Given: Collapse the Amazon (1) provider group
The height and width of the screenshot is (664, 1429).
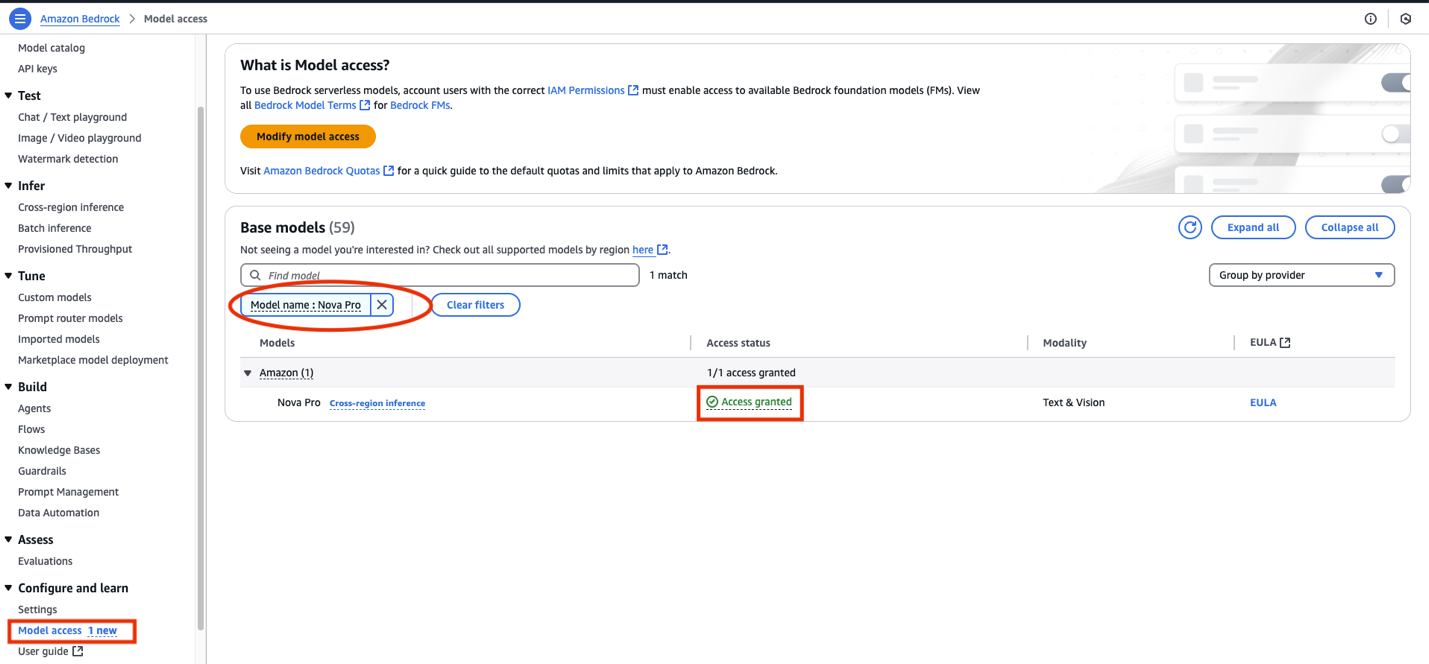Looking at the screenshot, I should pos(248,373).
